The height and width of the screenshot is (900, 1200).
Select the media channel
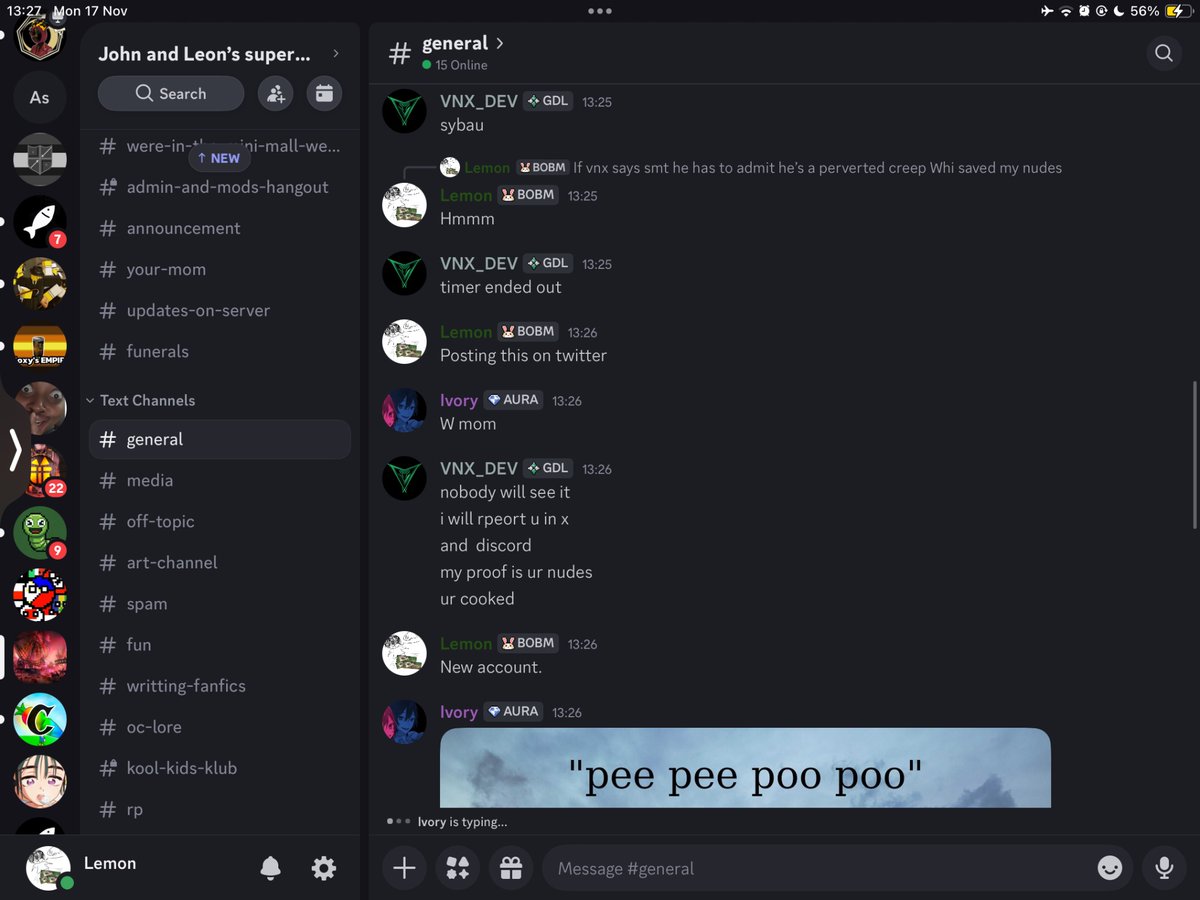tap(220, 481)
